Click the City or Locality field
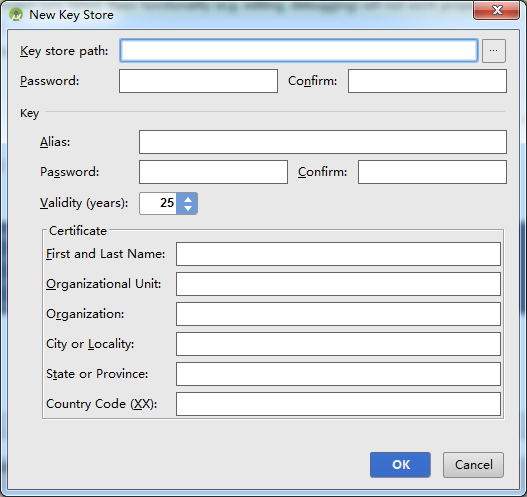This screenshot has height=497, width=527. [x=338, y=344]
